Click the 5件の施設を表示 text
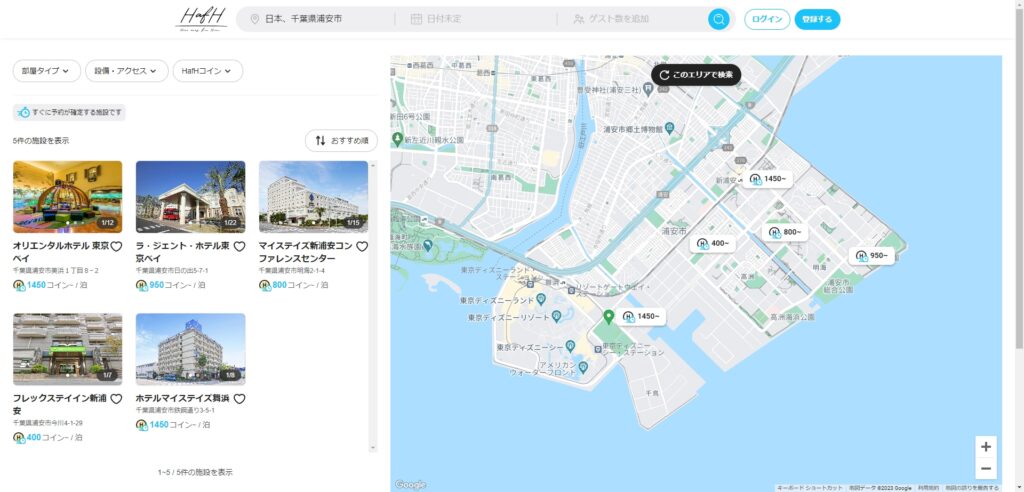This screenshot has height=492, width=1024. 40,140
